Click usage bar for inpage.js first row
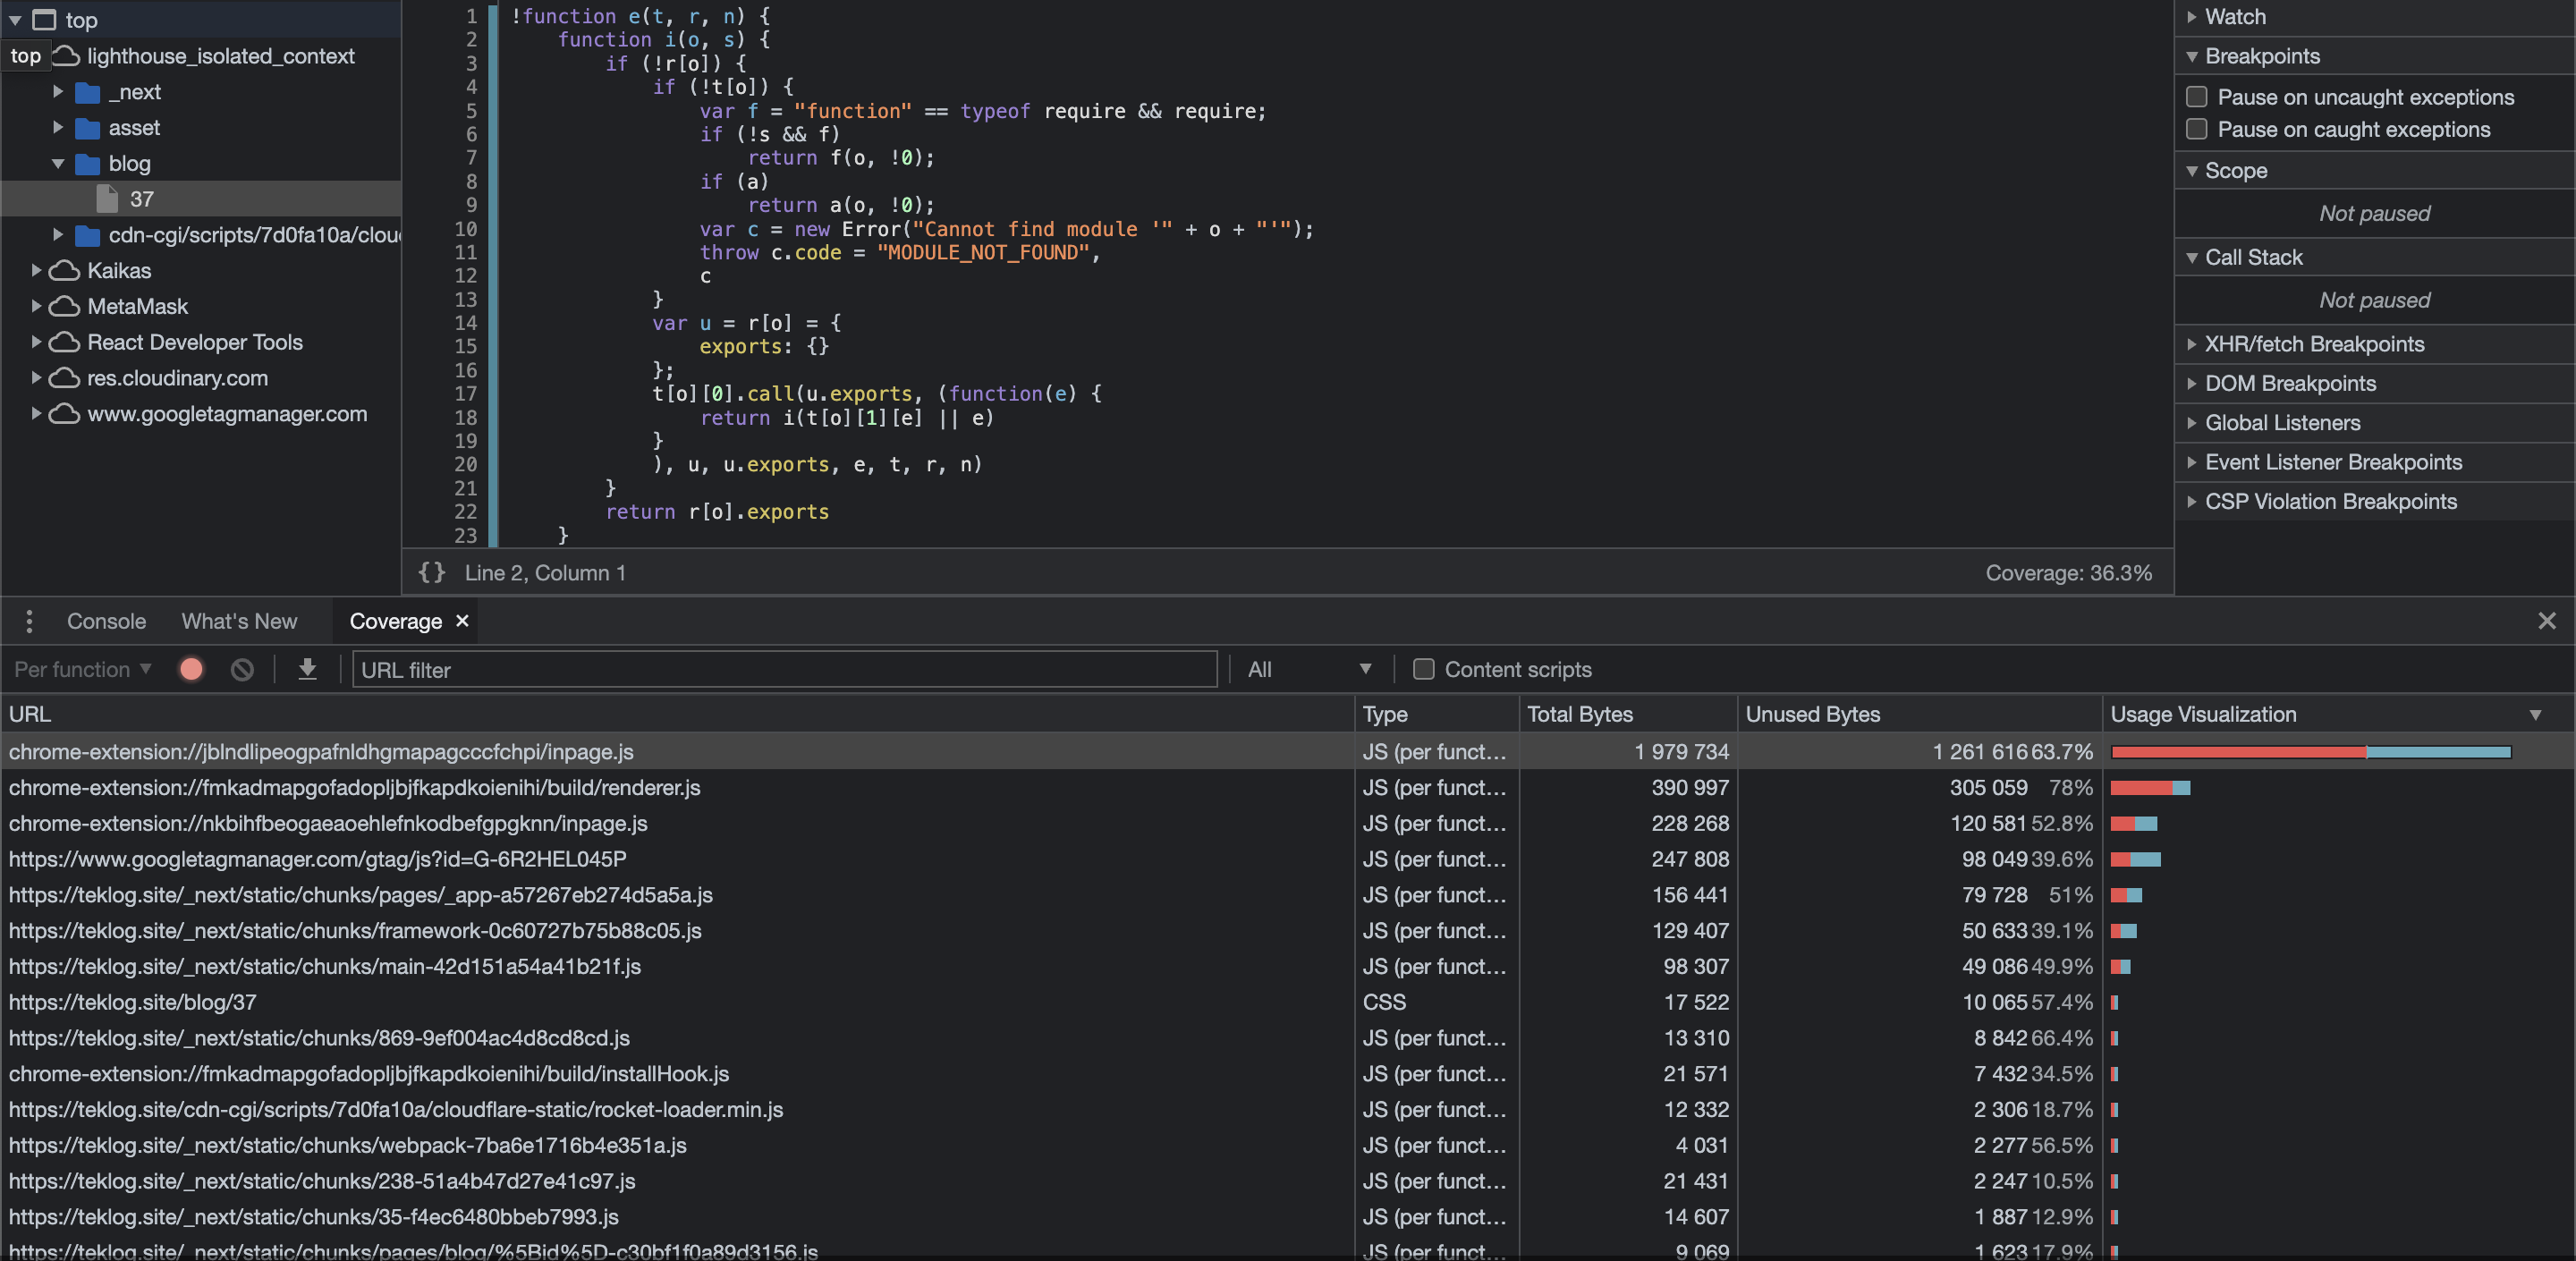 pyautogui.click(x=2310, y=752)
